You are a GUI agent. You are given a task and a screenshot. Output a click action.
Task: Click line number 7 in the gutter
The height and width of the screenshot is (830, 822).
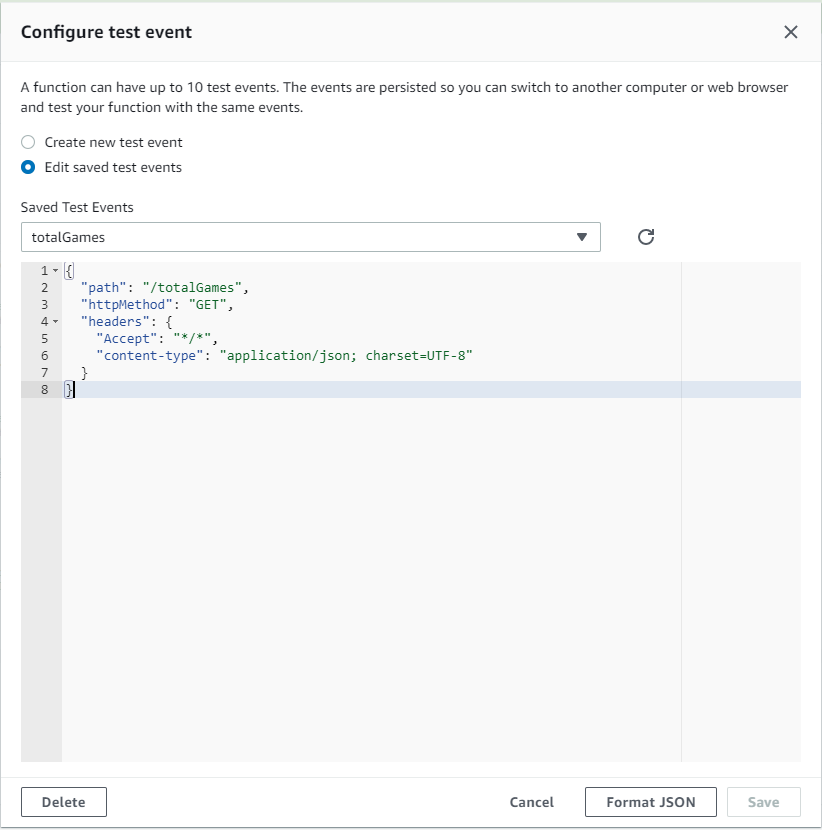coord(44,373)
